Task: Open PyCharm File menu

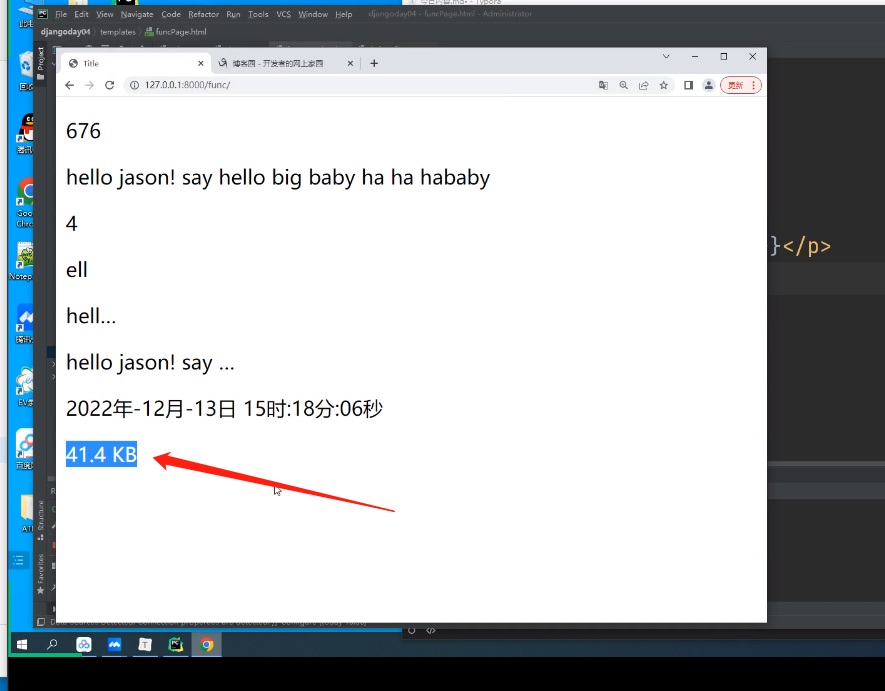Action: click(61, 14)
